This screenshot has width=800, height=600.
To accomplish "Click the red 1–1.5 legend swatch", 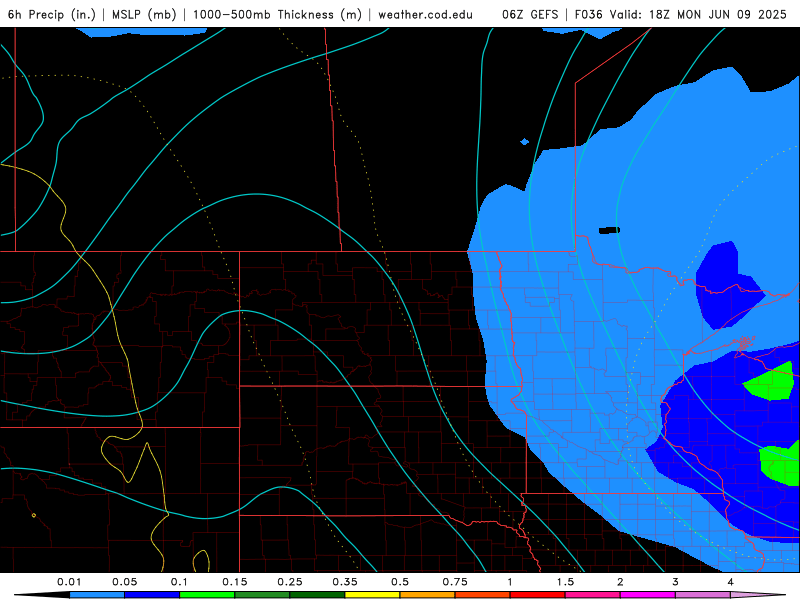I will (x=538, y=595).
